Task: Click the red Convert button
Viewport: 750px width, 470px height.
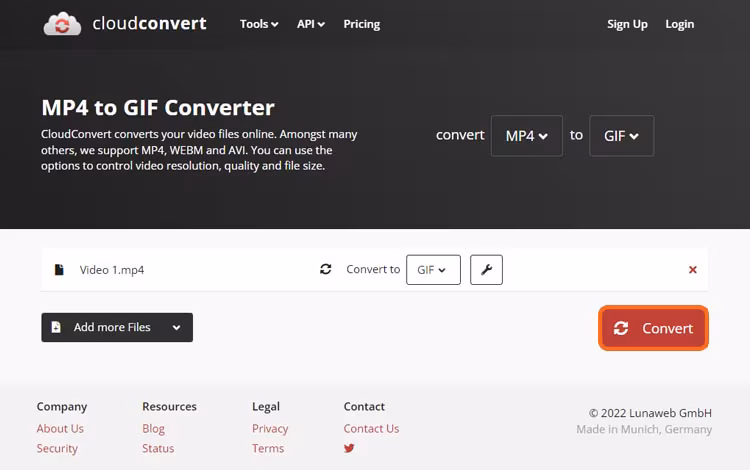Action: point(653,328)
